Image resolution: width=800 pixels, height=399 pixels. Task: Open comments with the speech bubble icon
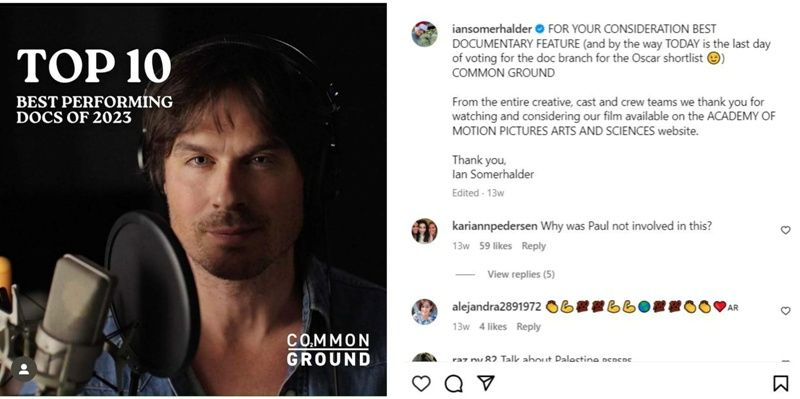tap(454, 384)
